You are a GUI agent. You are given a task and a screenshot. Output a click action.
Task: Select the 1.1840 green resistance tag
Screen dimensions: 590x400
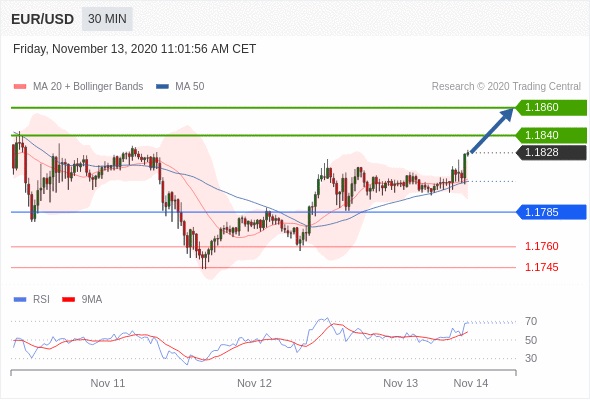tap(551, 135)
